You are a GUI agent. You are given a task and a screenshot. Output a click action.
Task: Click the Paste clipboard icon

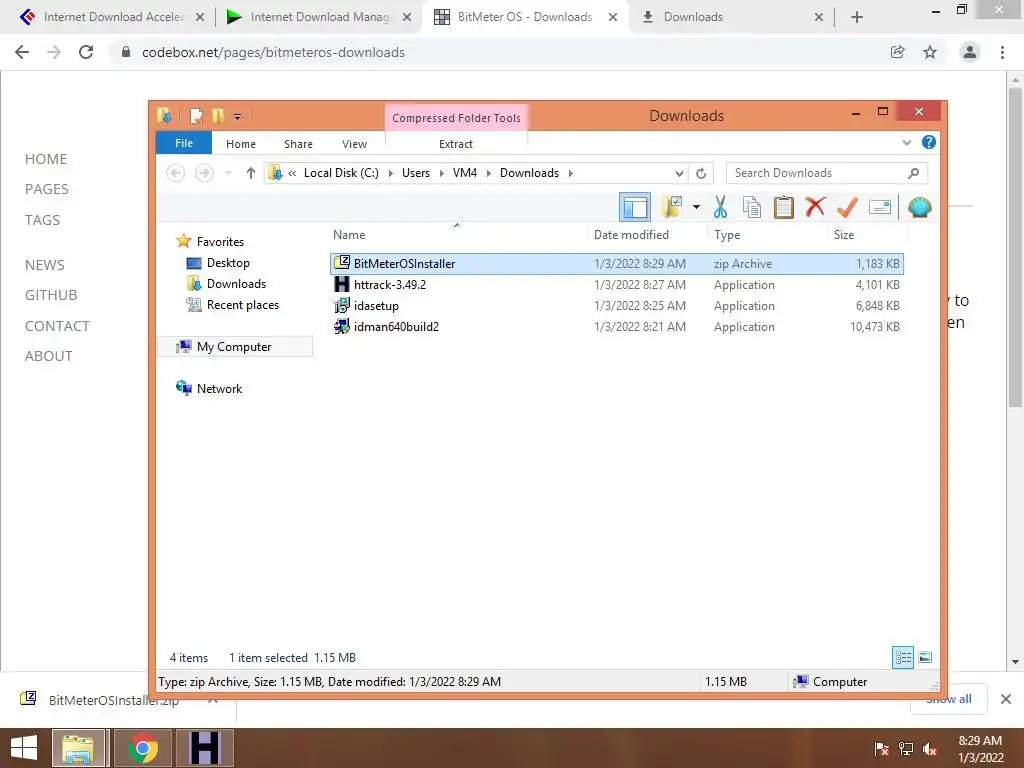point(784,208)
